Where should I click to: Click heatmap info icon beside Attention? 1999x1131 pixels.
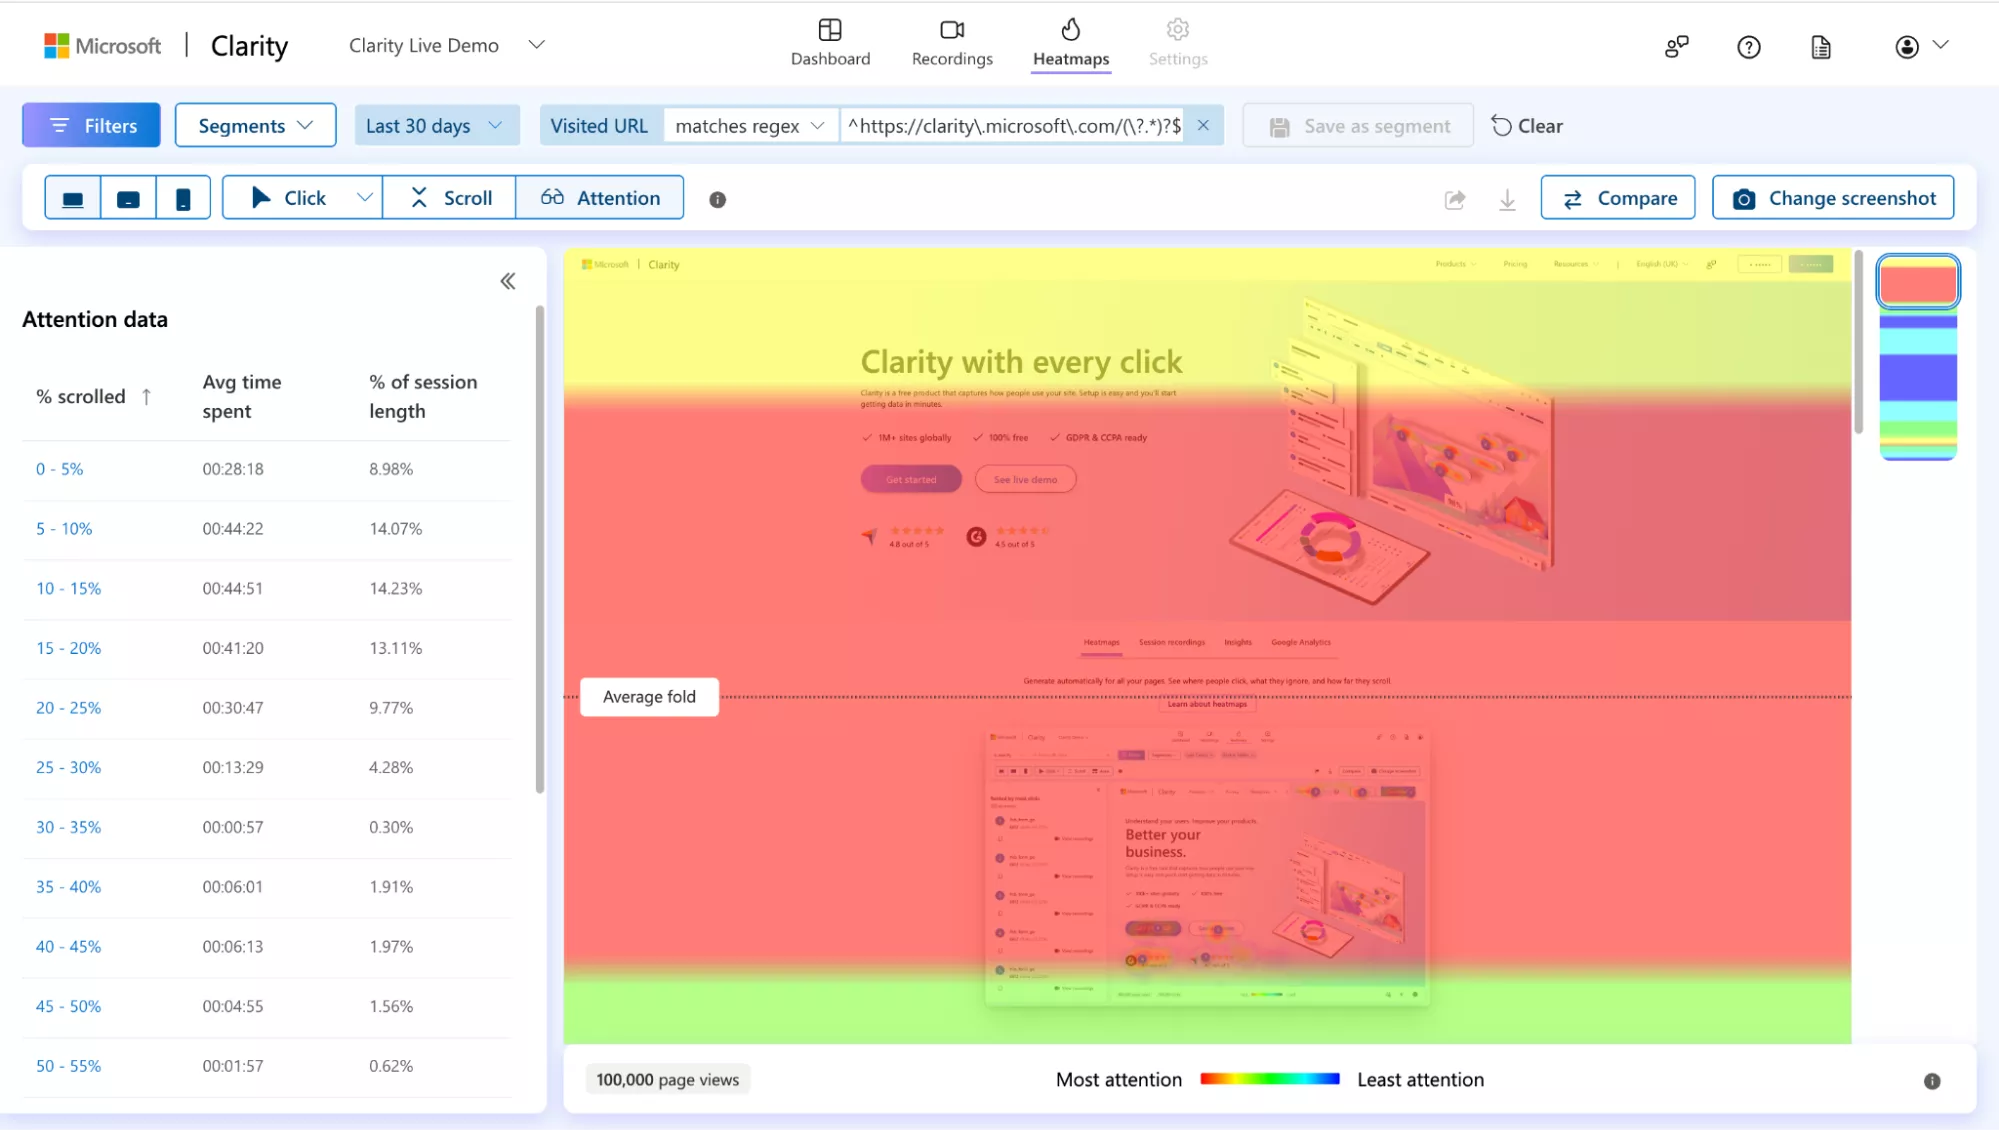pos(717,199)
